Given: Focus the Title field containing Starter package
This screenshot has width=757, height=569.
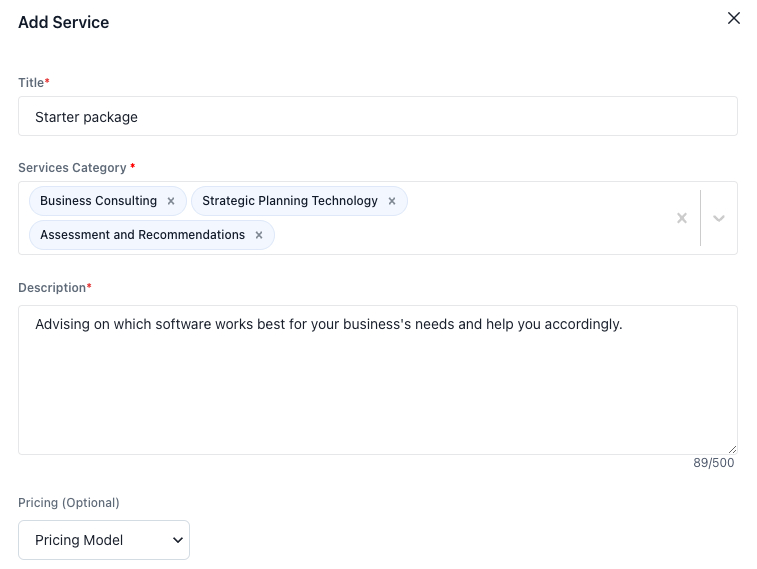Looking at the screenshot, I should (378, 117).
